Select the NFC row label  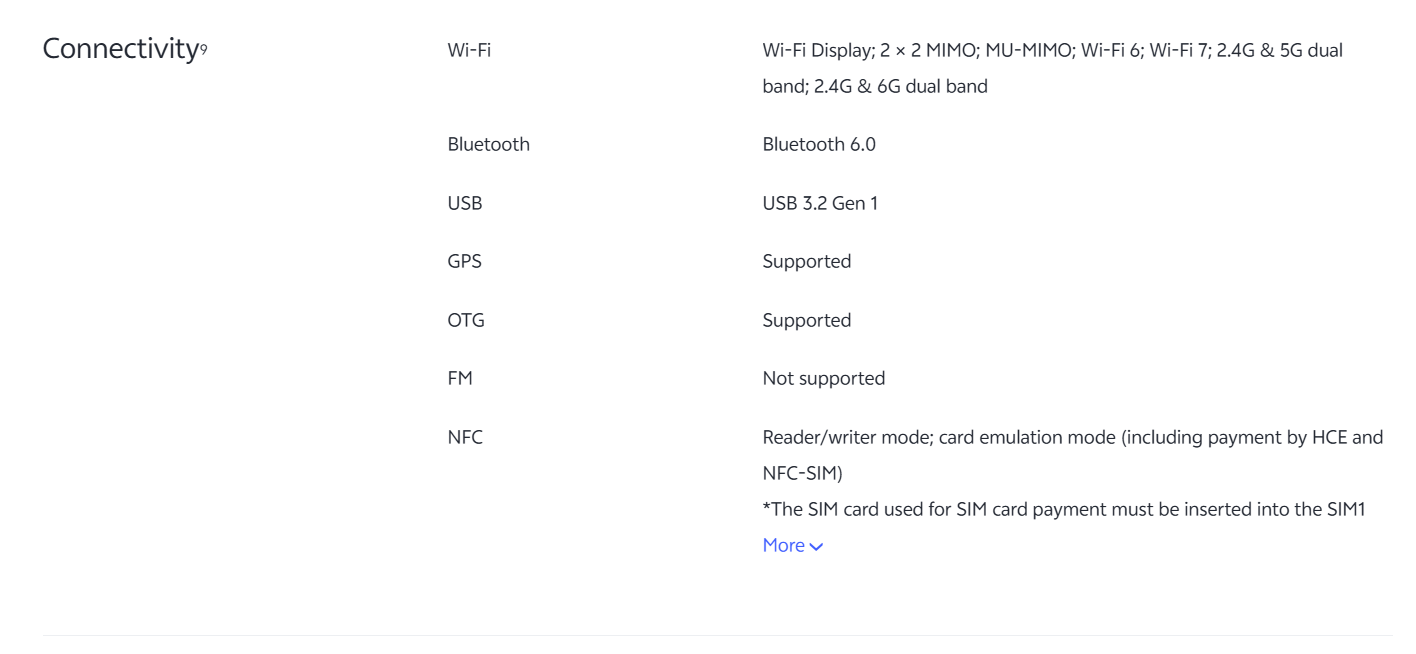coord(465,438)
